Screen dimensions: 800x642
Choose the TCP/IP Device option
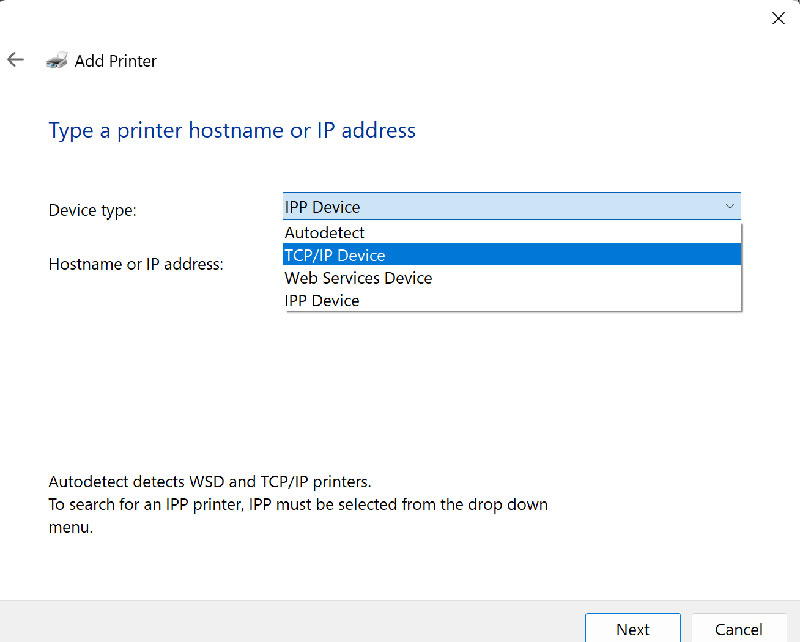tap(335, 255)
